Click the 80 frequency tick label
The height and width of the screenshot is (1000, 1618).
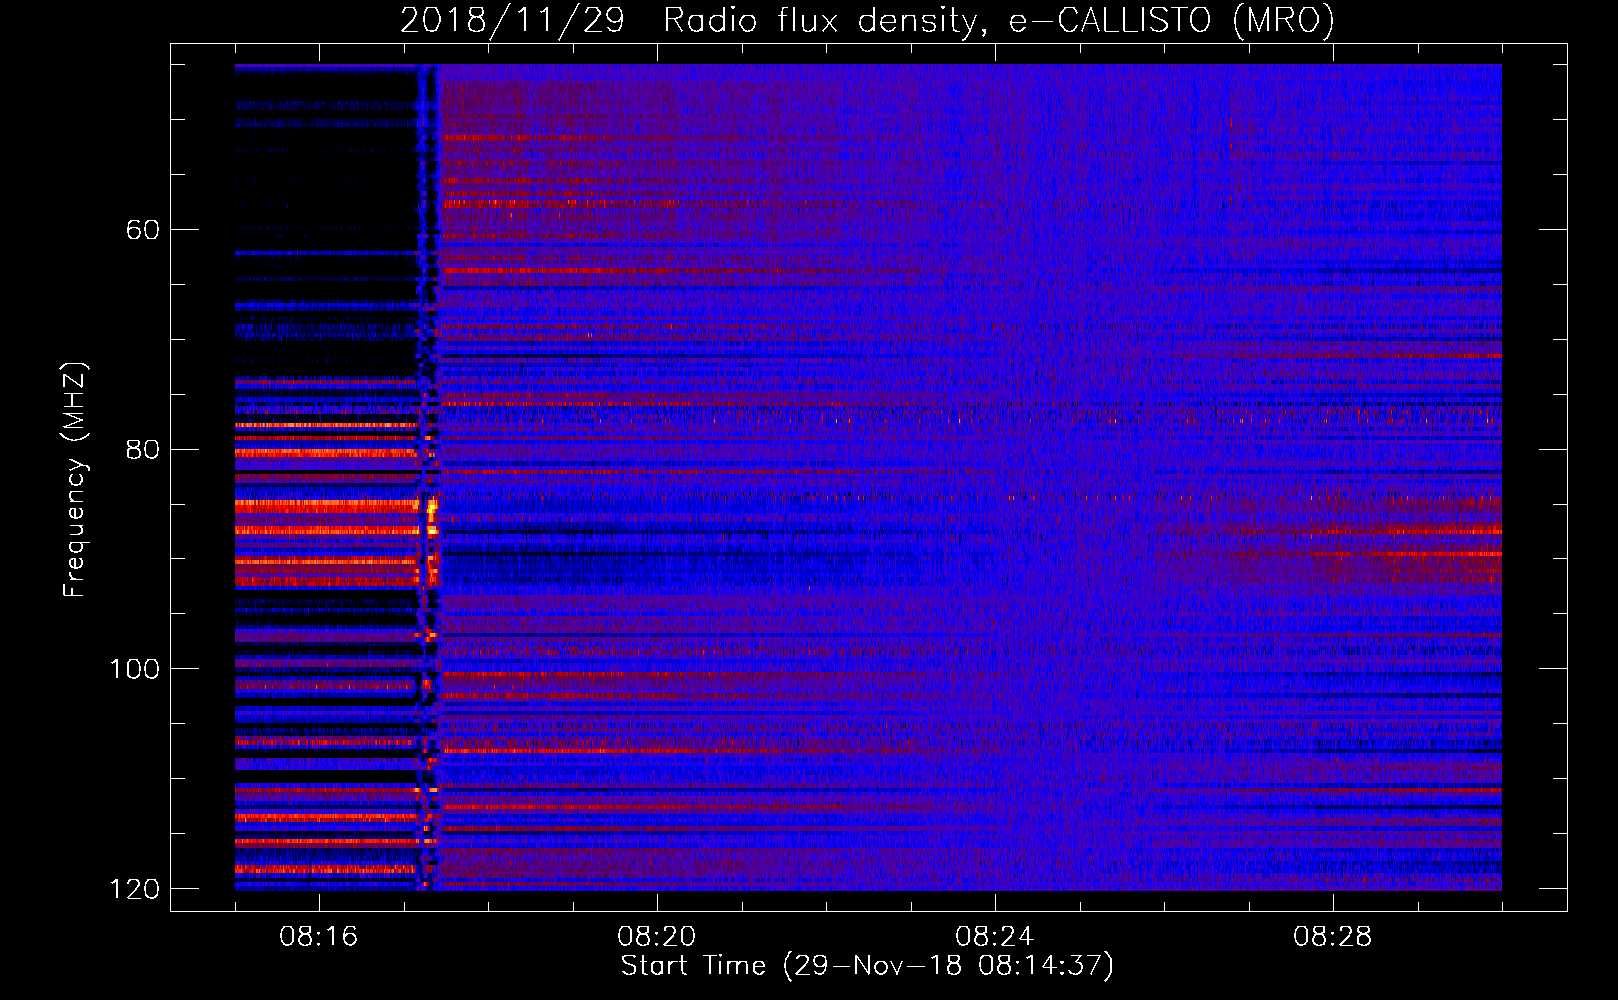pos(143,449)
